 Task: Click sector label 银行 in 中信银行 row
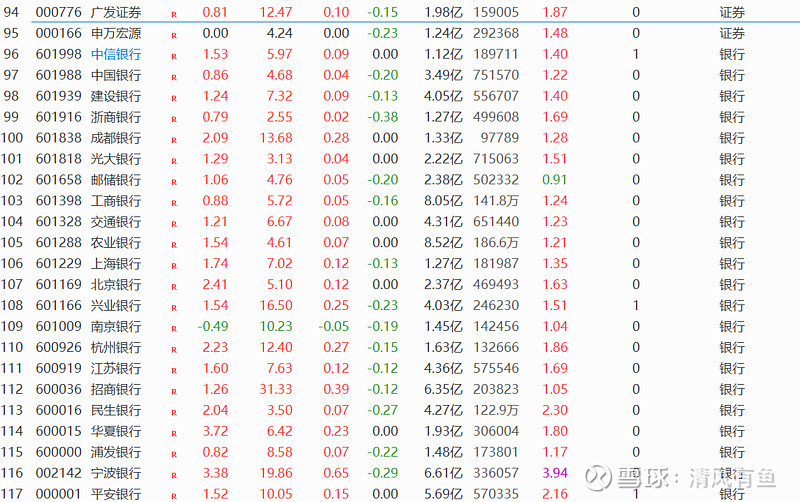pos(732,54)
